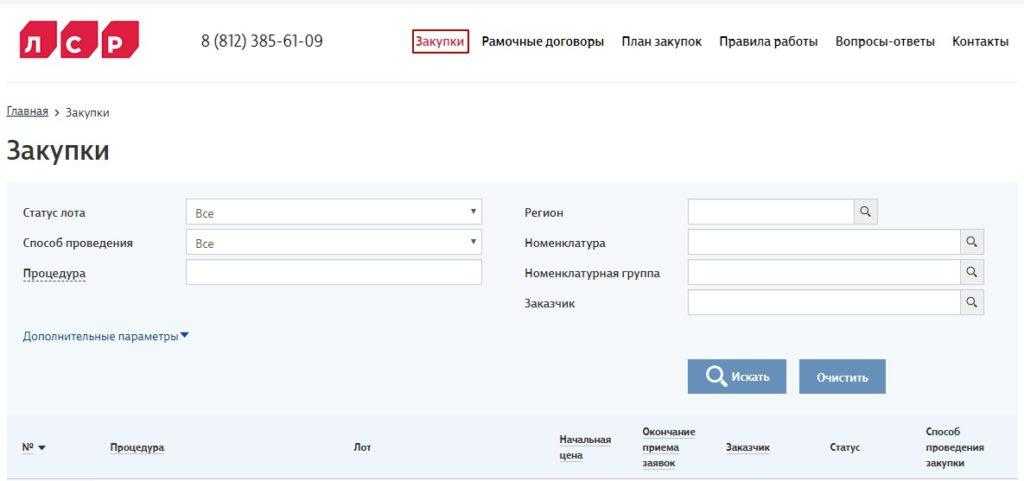Viewport: 1024px width, 481px height.
Task: Sort by Окончание приема заявок column
Action: [x=668, y=448]
